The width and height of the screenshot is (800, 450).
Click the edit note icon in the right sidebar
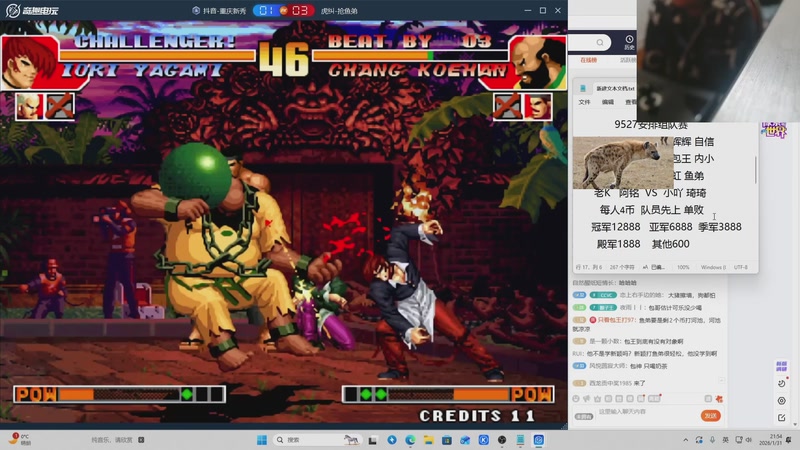[x=782, y=418]
